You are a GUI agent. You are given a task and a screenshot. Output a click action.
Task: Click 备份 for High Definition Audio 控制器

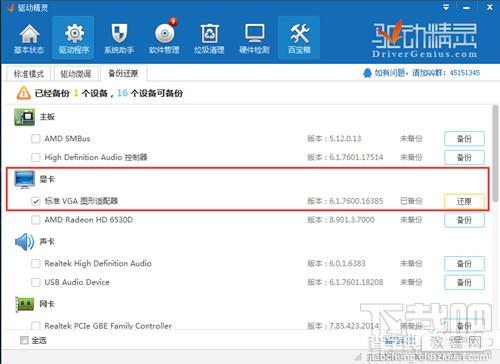(464, 157)
